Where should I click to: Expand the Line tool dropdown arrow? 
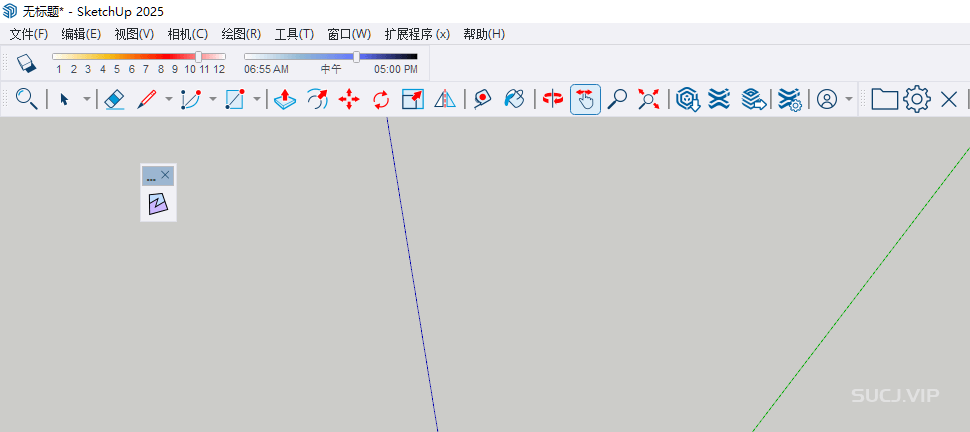pos(169,99)
